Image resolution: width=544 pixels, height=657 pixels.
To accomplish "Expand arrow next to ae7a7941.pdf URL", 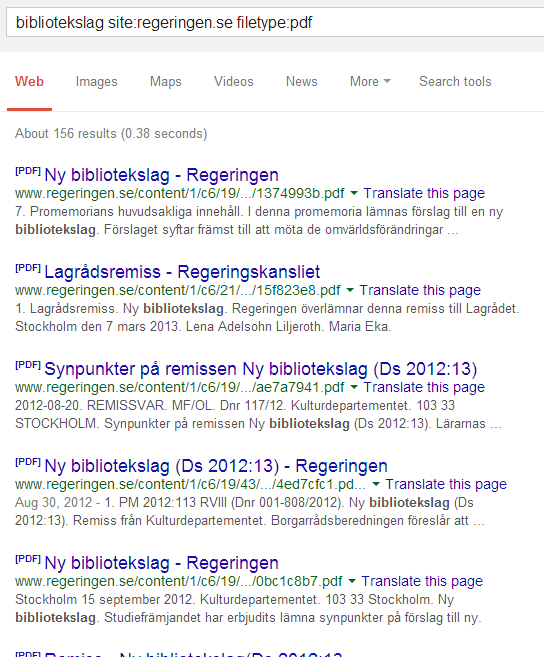I will point(354,388).
